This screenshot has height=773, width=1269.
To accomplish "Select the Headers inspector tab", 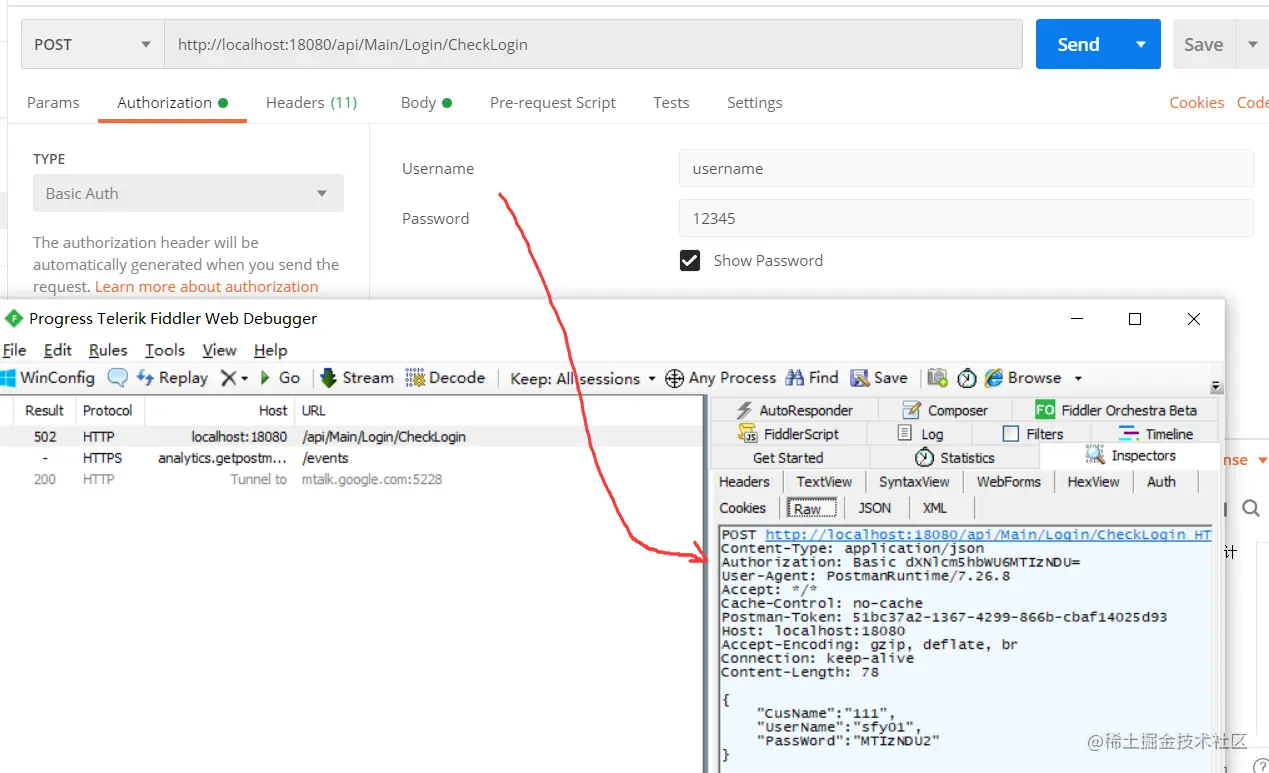I will point(744,482).
